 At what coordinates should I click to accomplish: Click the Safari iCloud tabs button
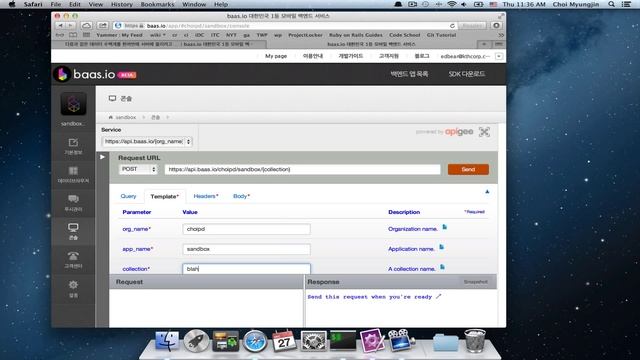pyautogui.click(x=87, y=25)
